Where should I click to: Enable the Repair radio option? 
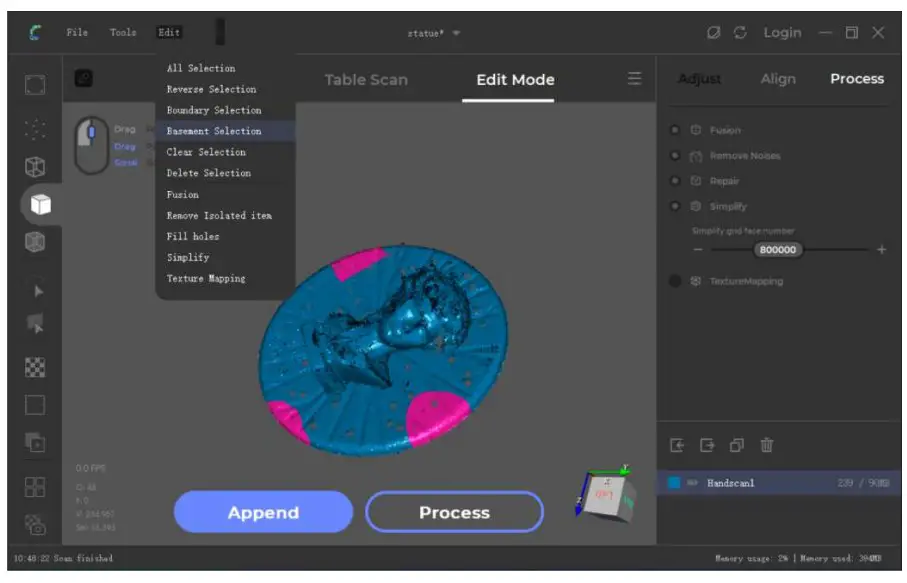[x=674, y=181]
